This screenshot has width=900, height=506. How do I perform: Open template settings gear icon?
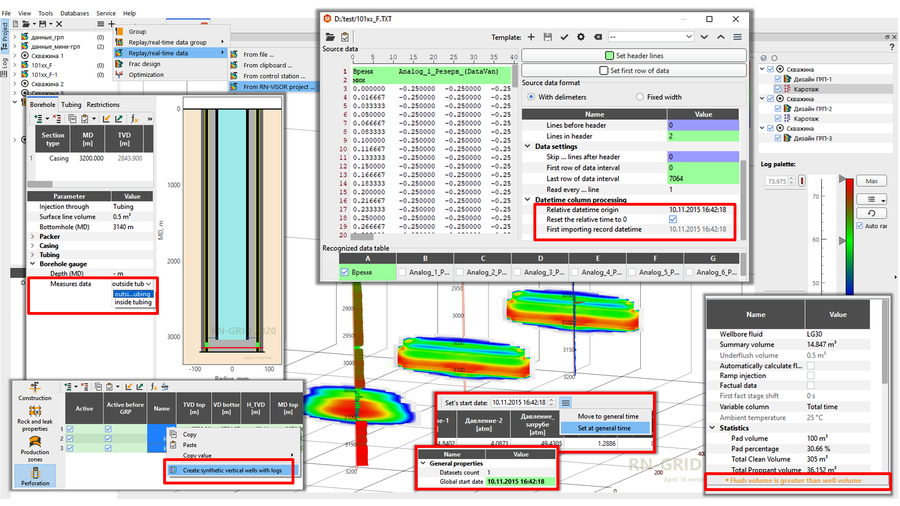point(581,37)
